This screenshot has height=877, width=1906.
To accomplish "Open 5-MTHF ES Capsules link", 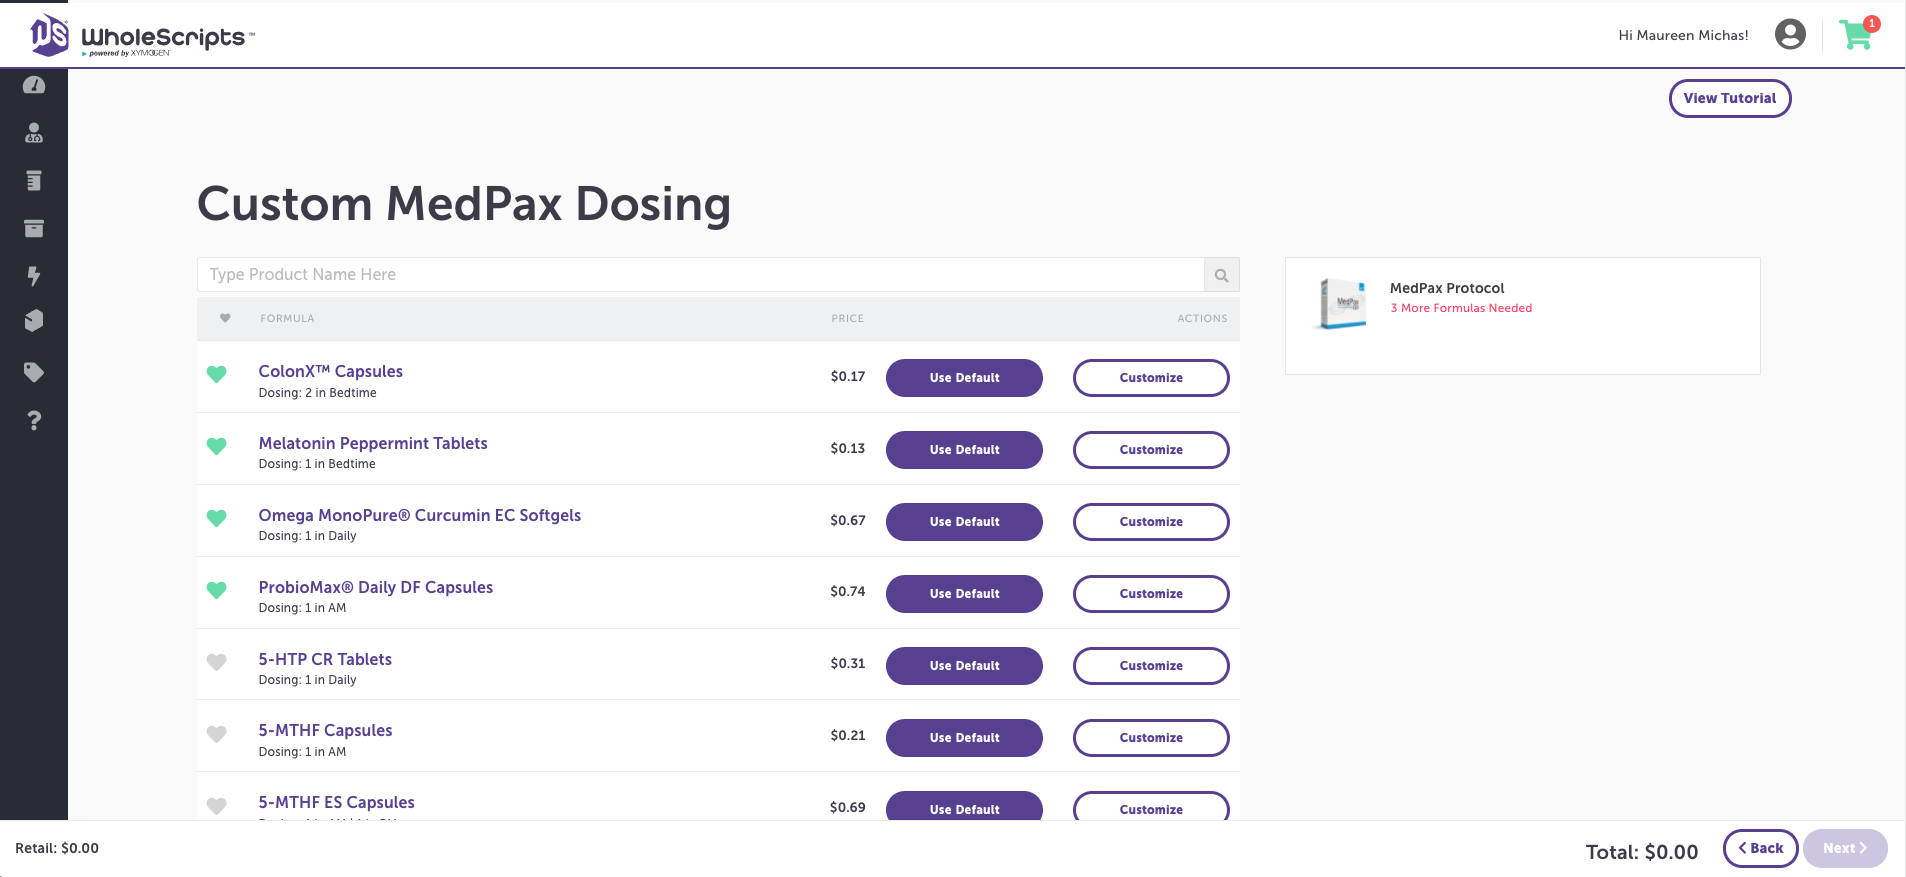I will pyautogui.click(x=336, y=802).
